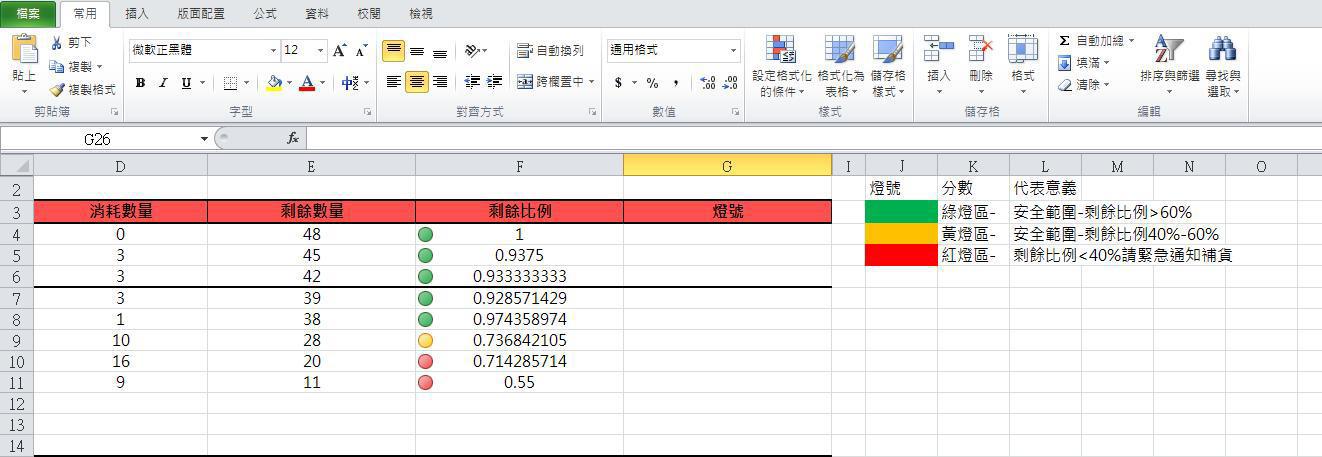Viewport: 1322px width, 457px height.
Task: Open the font size 12 dropdown
Action: coord(320,50)
